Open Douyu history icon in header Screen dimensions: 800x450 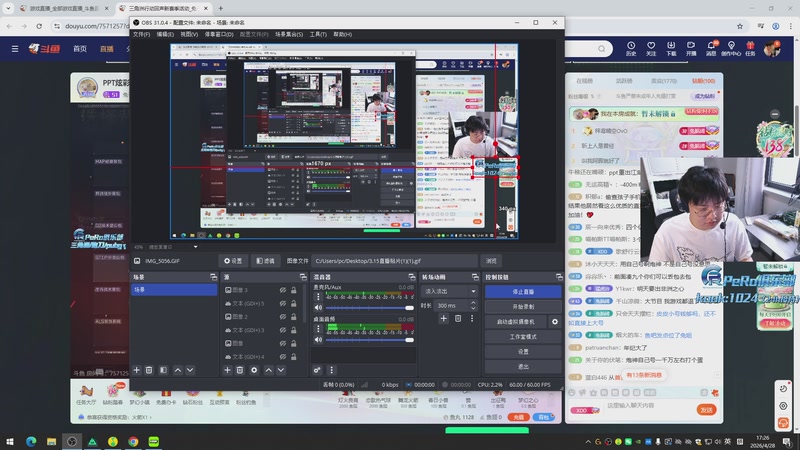[631, 48]
